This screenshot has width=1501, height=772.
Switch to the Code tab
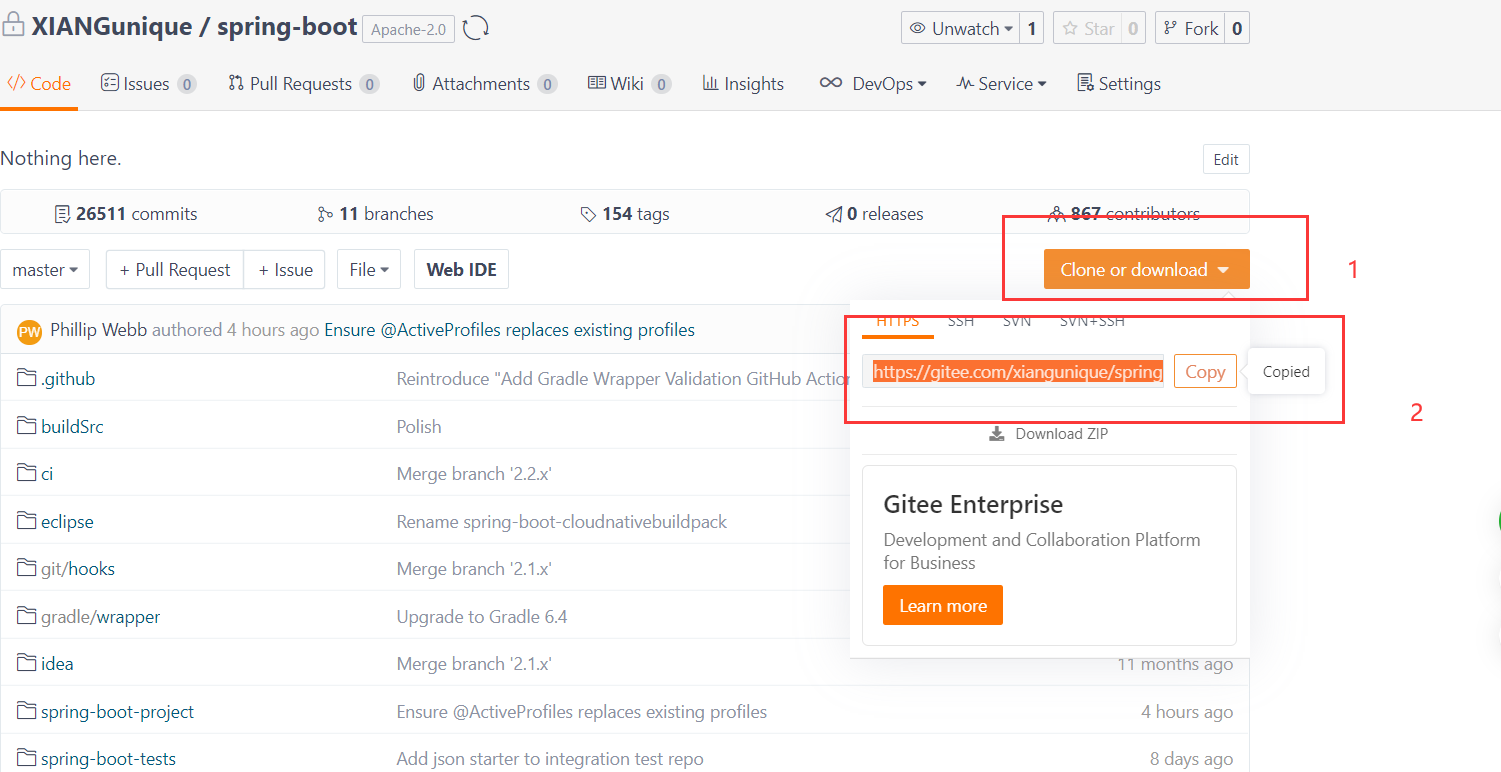point(39,84)
